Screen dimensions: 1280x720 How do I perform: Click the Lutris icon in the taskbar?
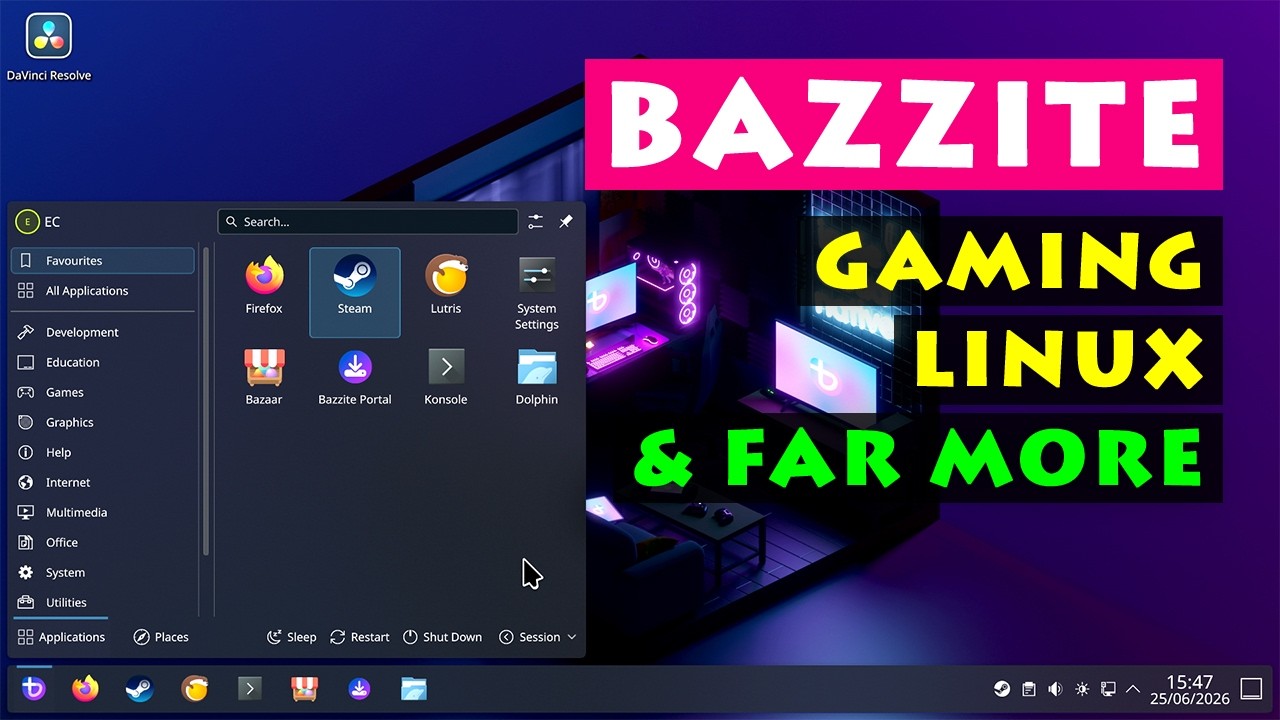click(194, 688)
